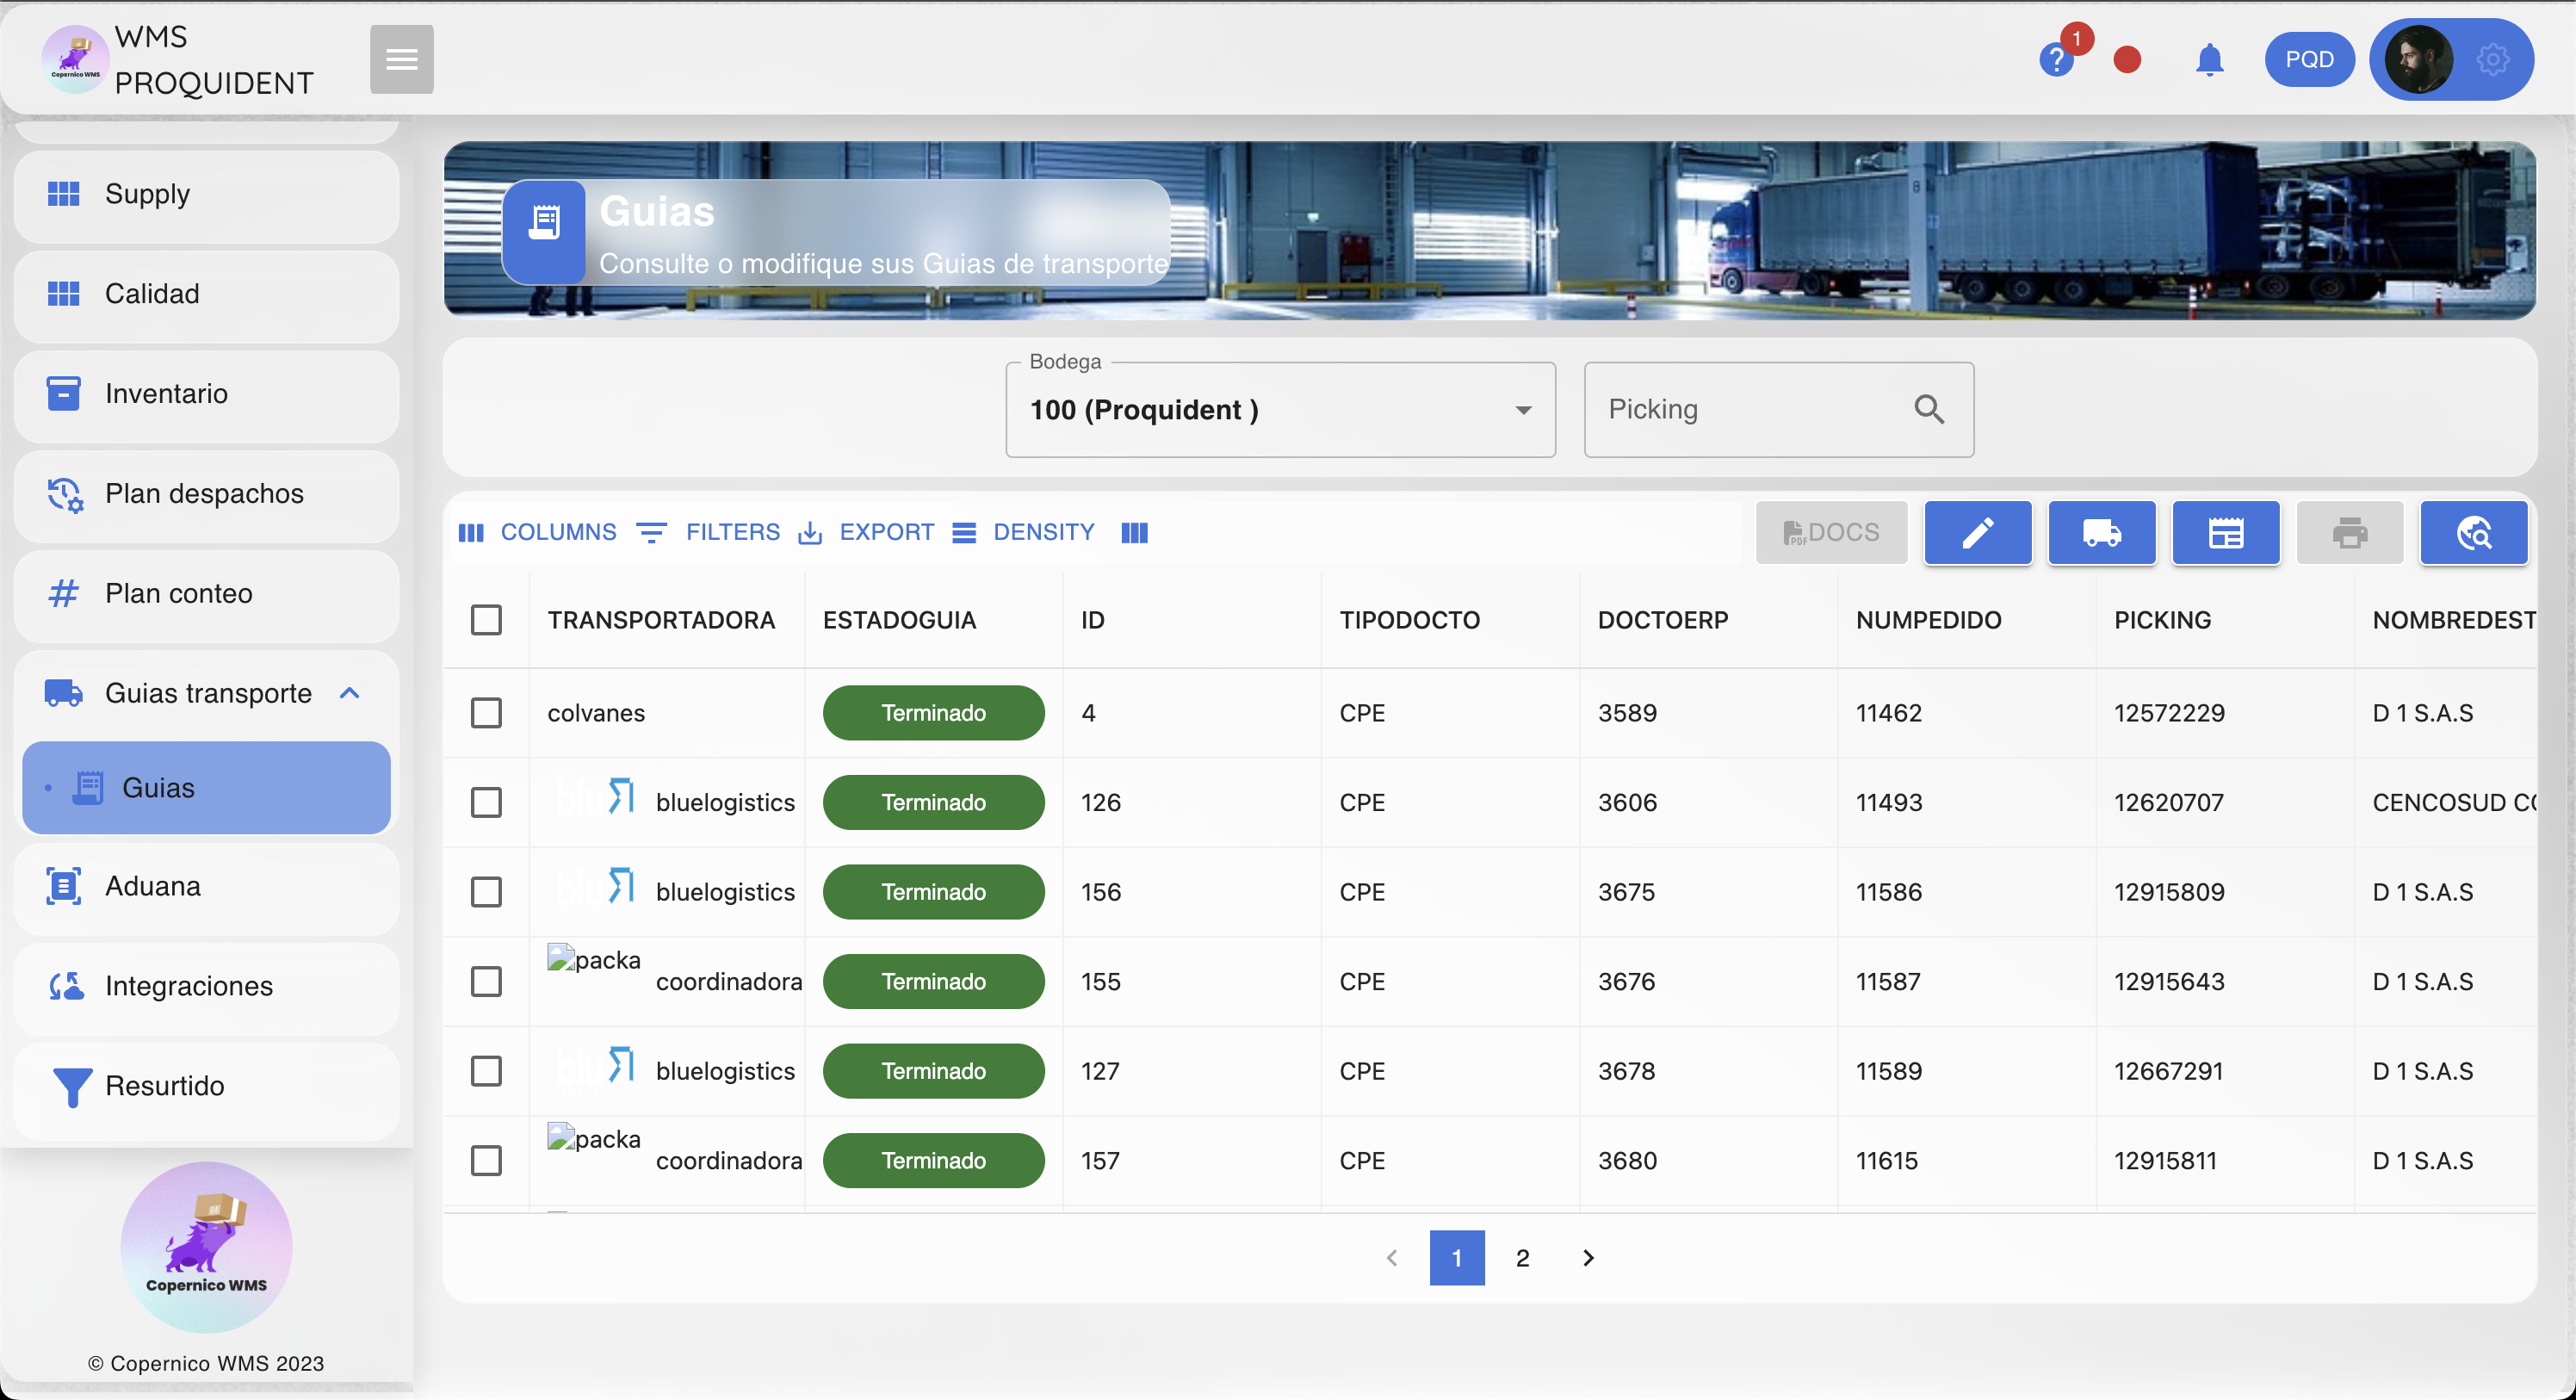Click the hamburger menu toggle
The width and height of the screenshot is (2576, 1400).
coord(401,60)
